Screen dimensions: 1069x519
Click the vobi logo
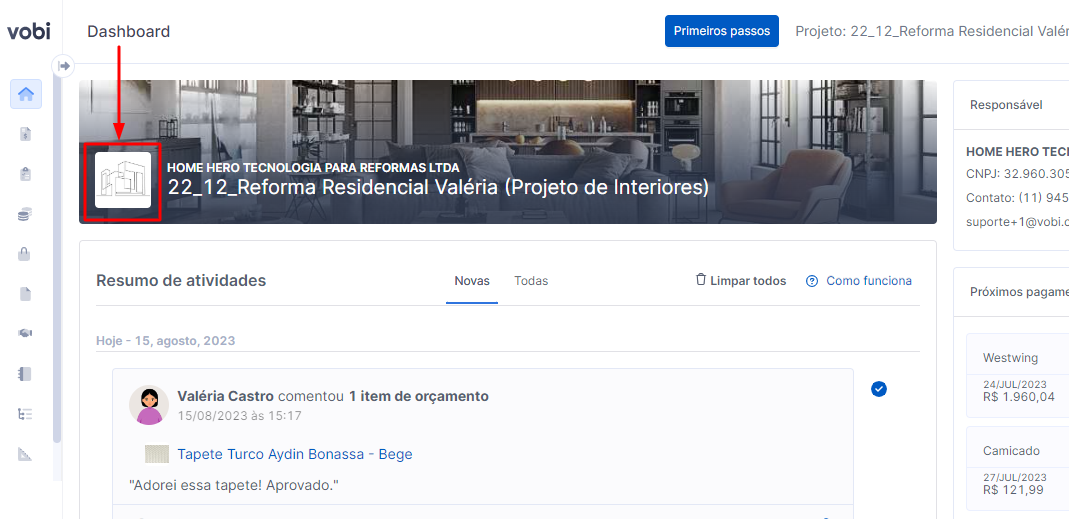(x=29, y=31)
